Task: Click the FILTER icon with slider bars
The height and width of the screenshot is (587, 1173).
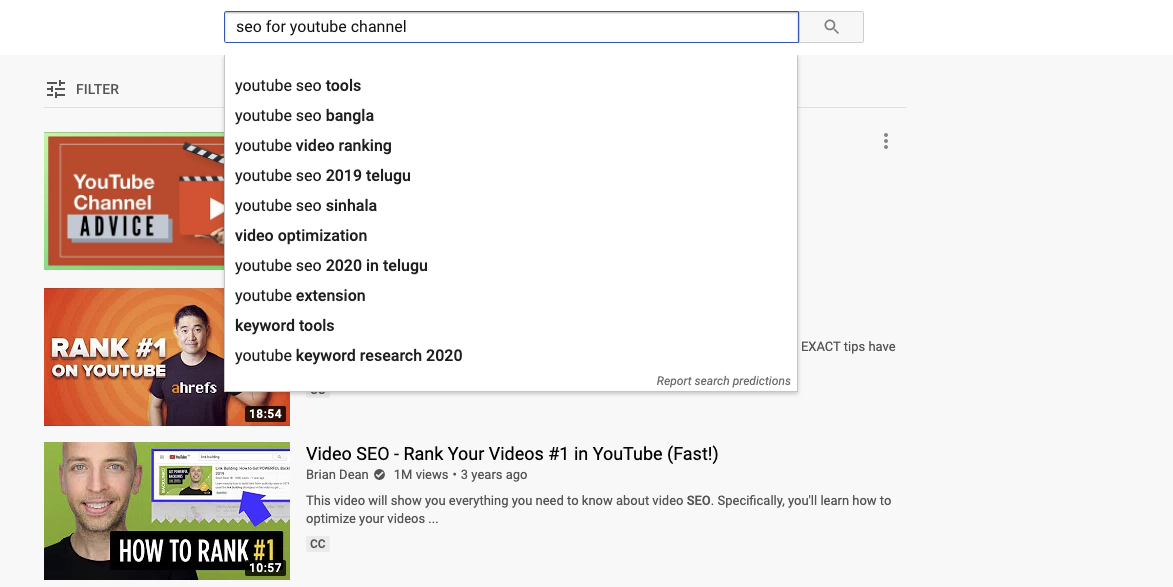Action: click(x=57, y=89)
